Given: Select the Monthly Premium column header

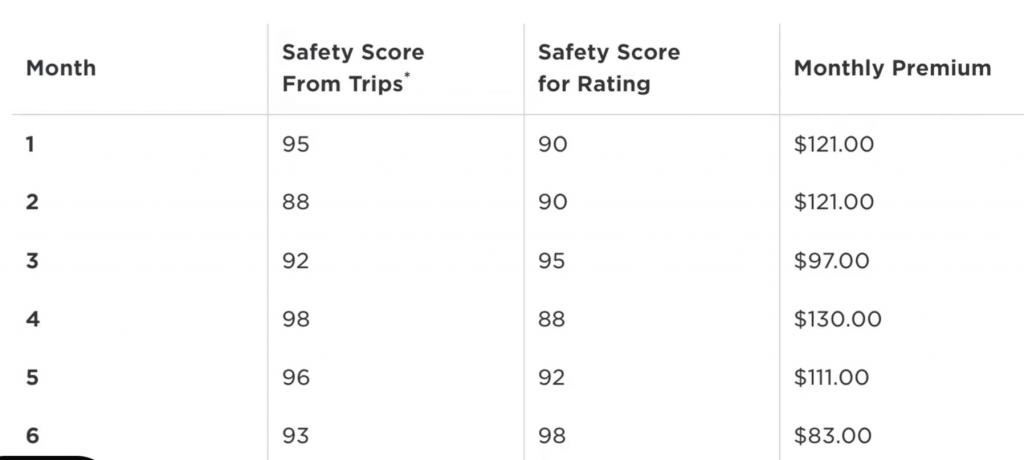Looking at the screenshot, I should [892, 68].
